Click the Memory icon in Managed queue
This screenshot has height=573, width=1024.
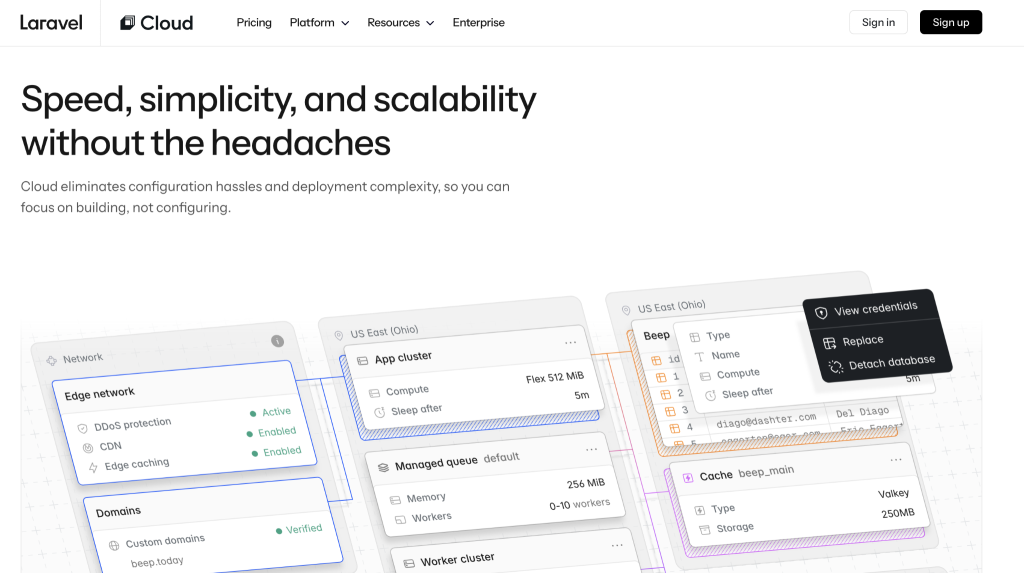tap(395, 500)
